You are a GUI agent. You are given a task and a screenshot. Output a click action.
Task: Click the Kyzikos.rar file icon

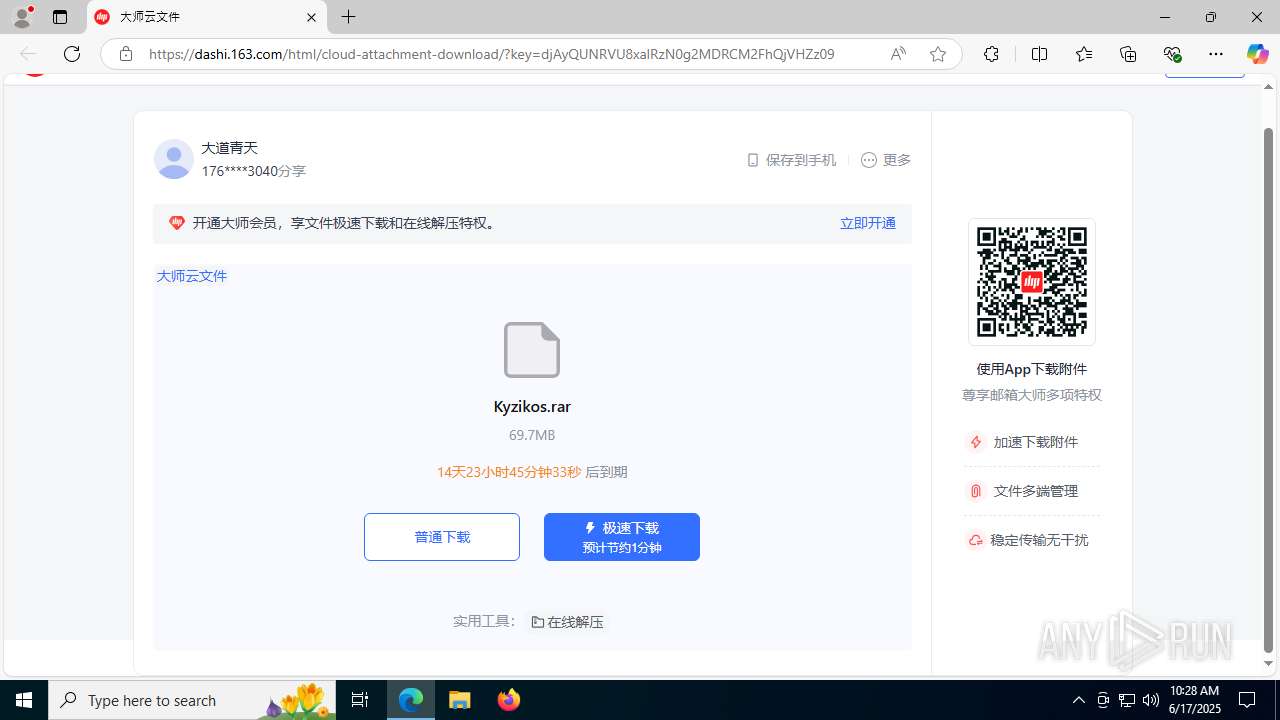pyautogui.click(x=532, y=350)
